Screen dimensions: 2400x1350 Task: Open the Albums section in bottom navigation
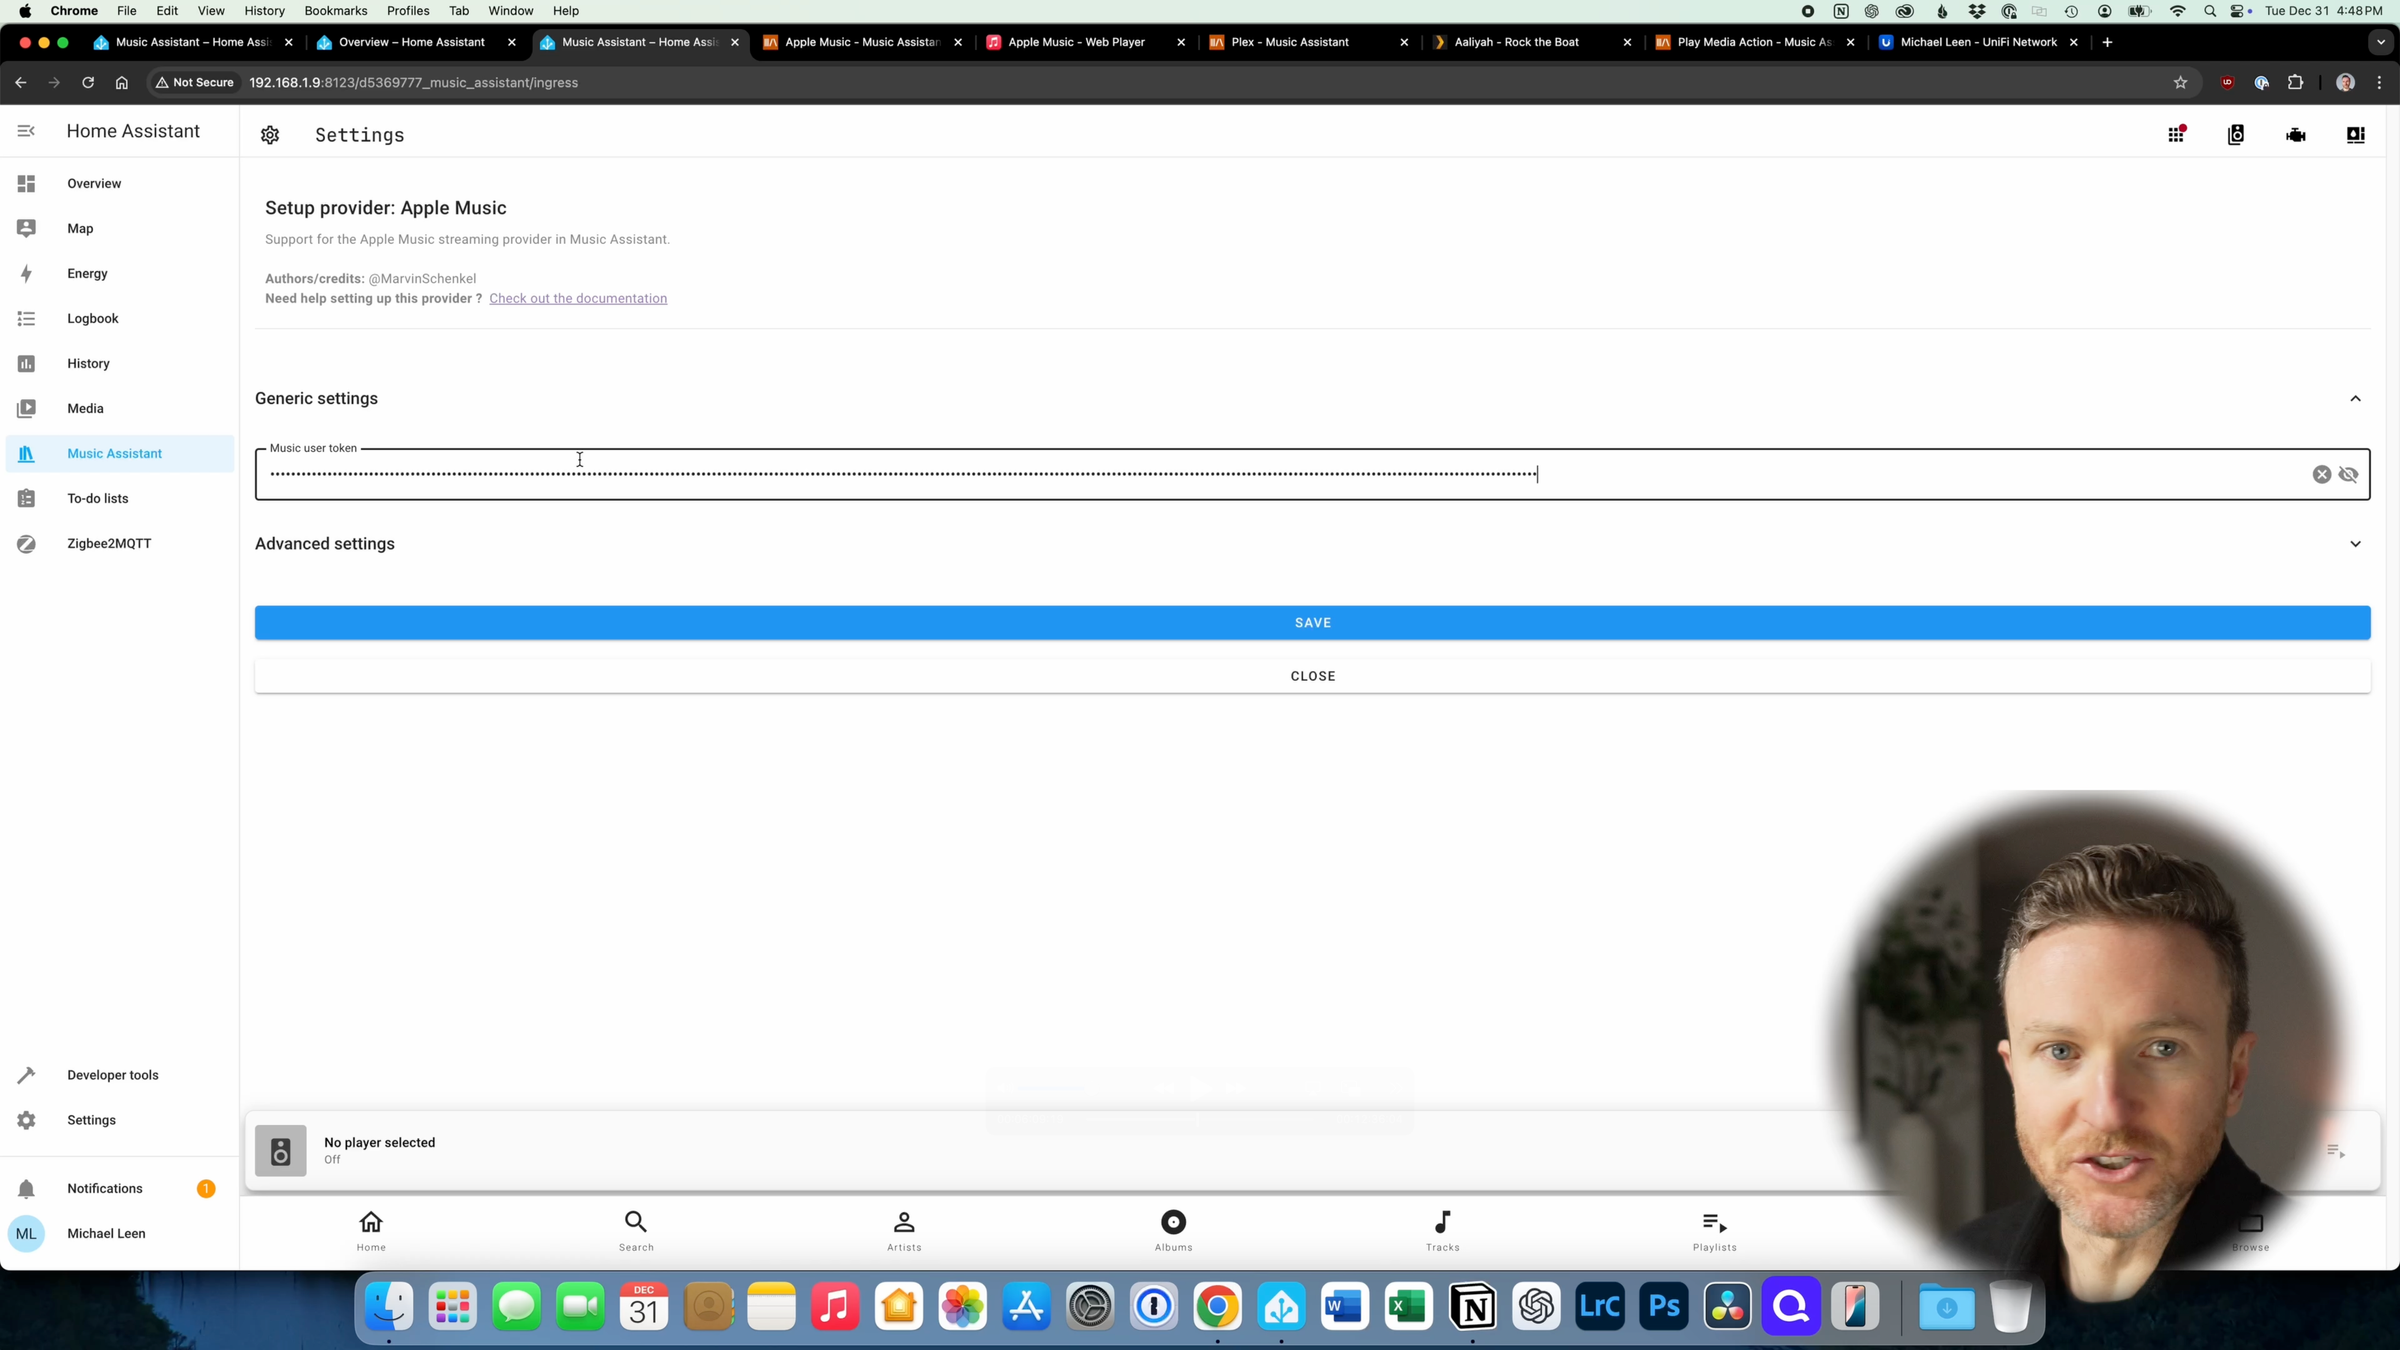pyautogui.click(x=1172, y=1229)
